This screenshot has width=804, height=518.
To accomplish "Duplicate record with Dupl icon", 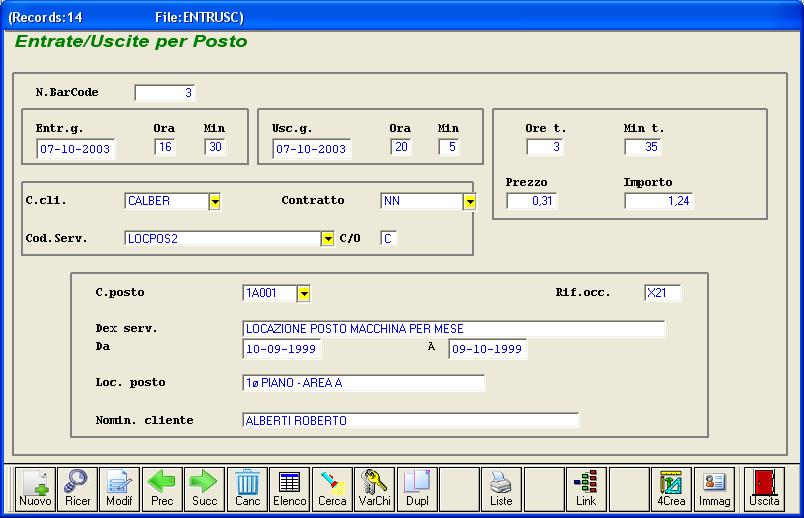I will point(417,488).
